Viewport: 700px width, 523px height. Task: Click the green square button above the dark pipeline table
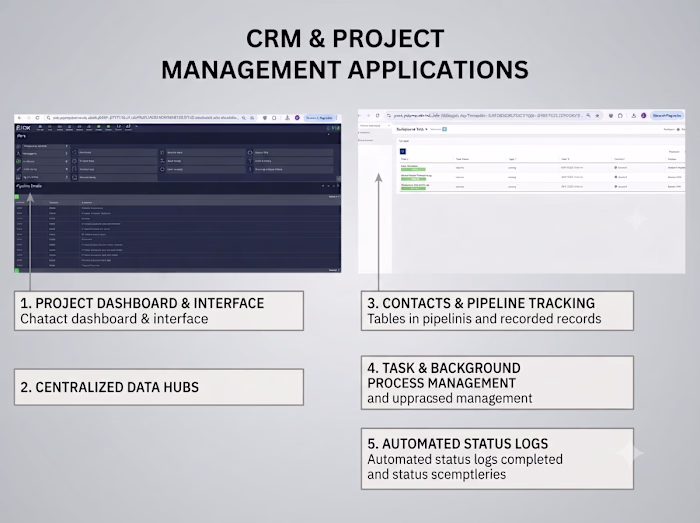coord(17,197)
